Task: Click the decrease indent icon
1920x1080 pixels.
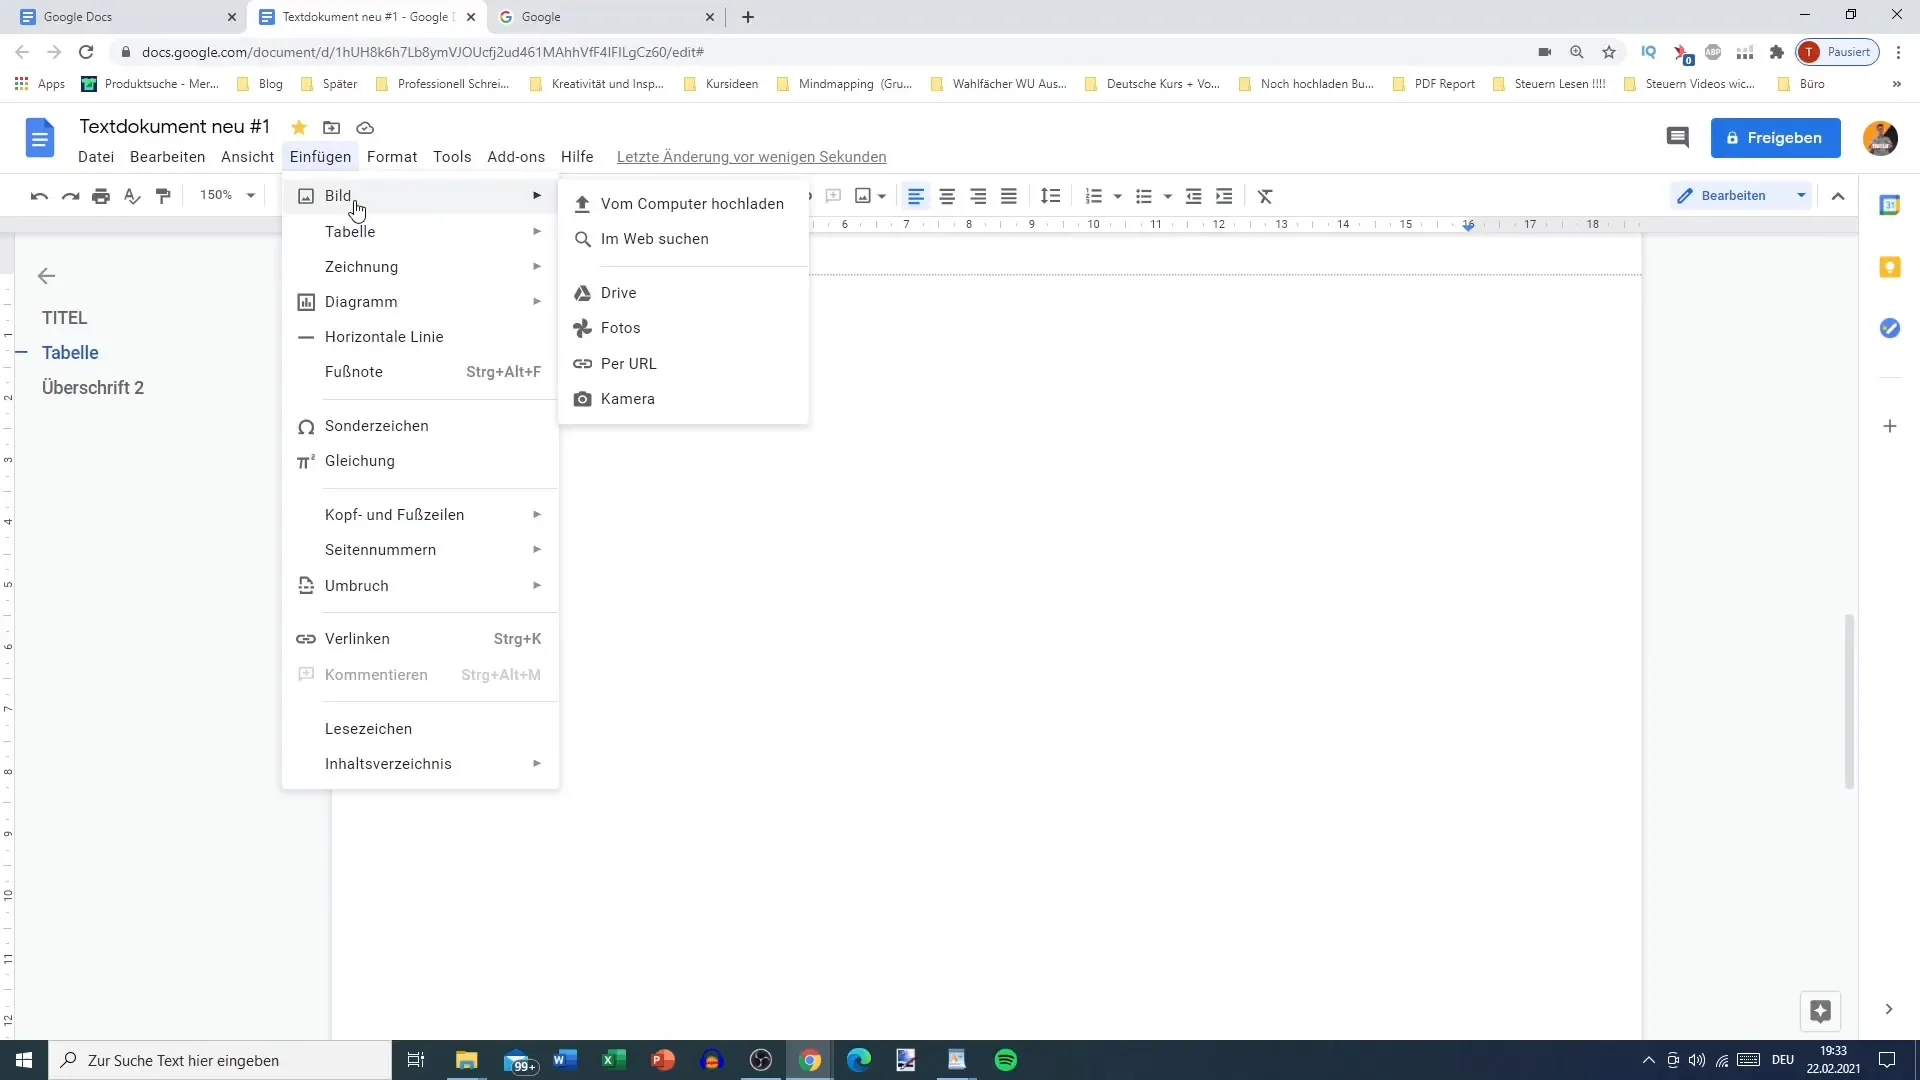Action: click(1193, 195)
